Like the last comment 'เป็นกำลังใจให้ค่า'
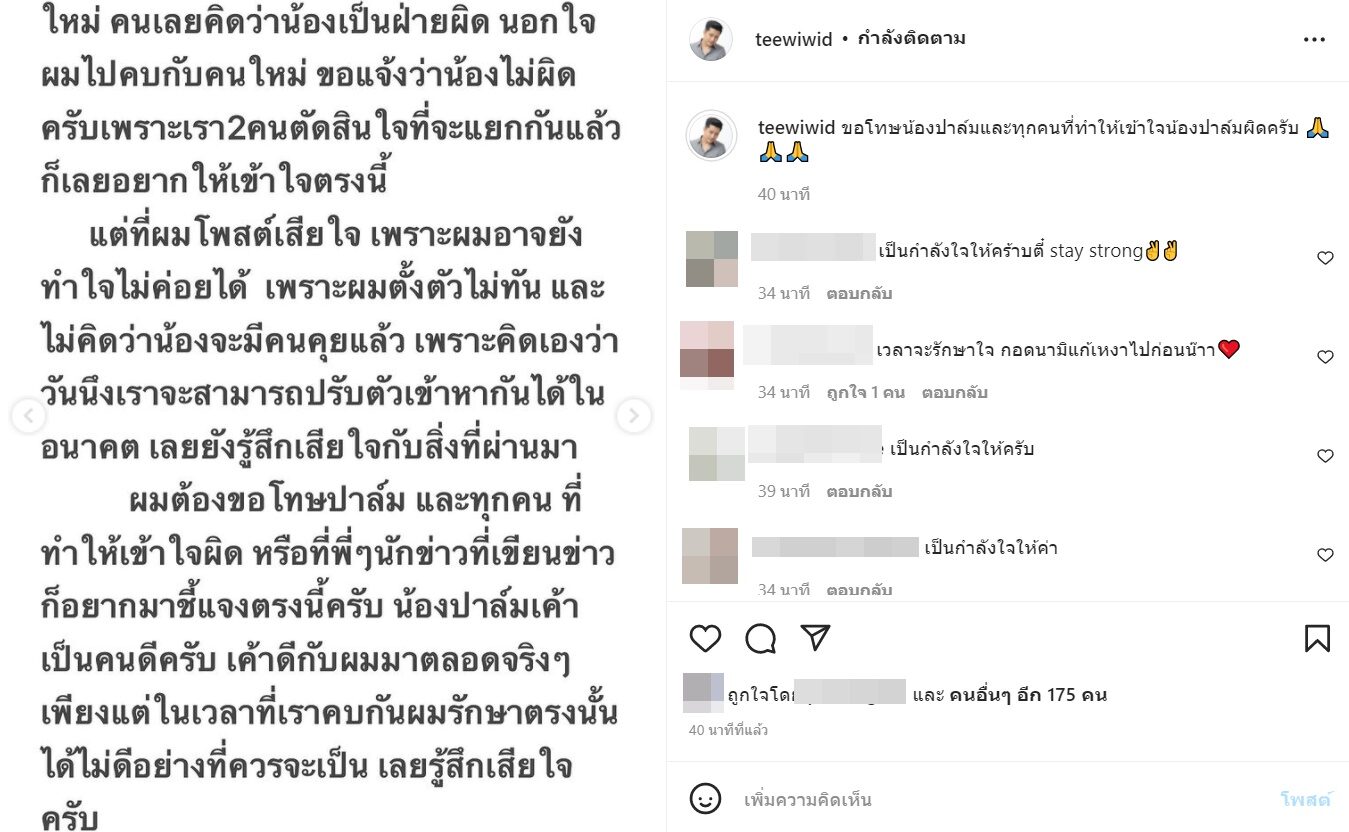The height and width of the screenshot is (832, 1349). (x=1325, y=555)
